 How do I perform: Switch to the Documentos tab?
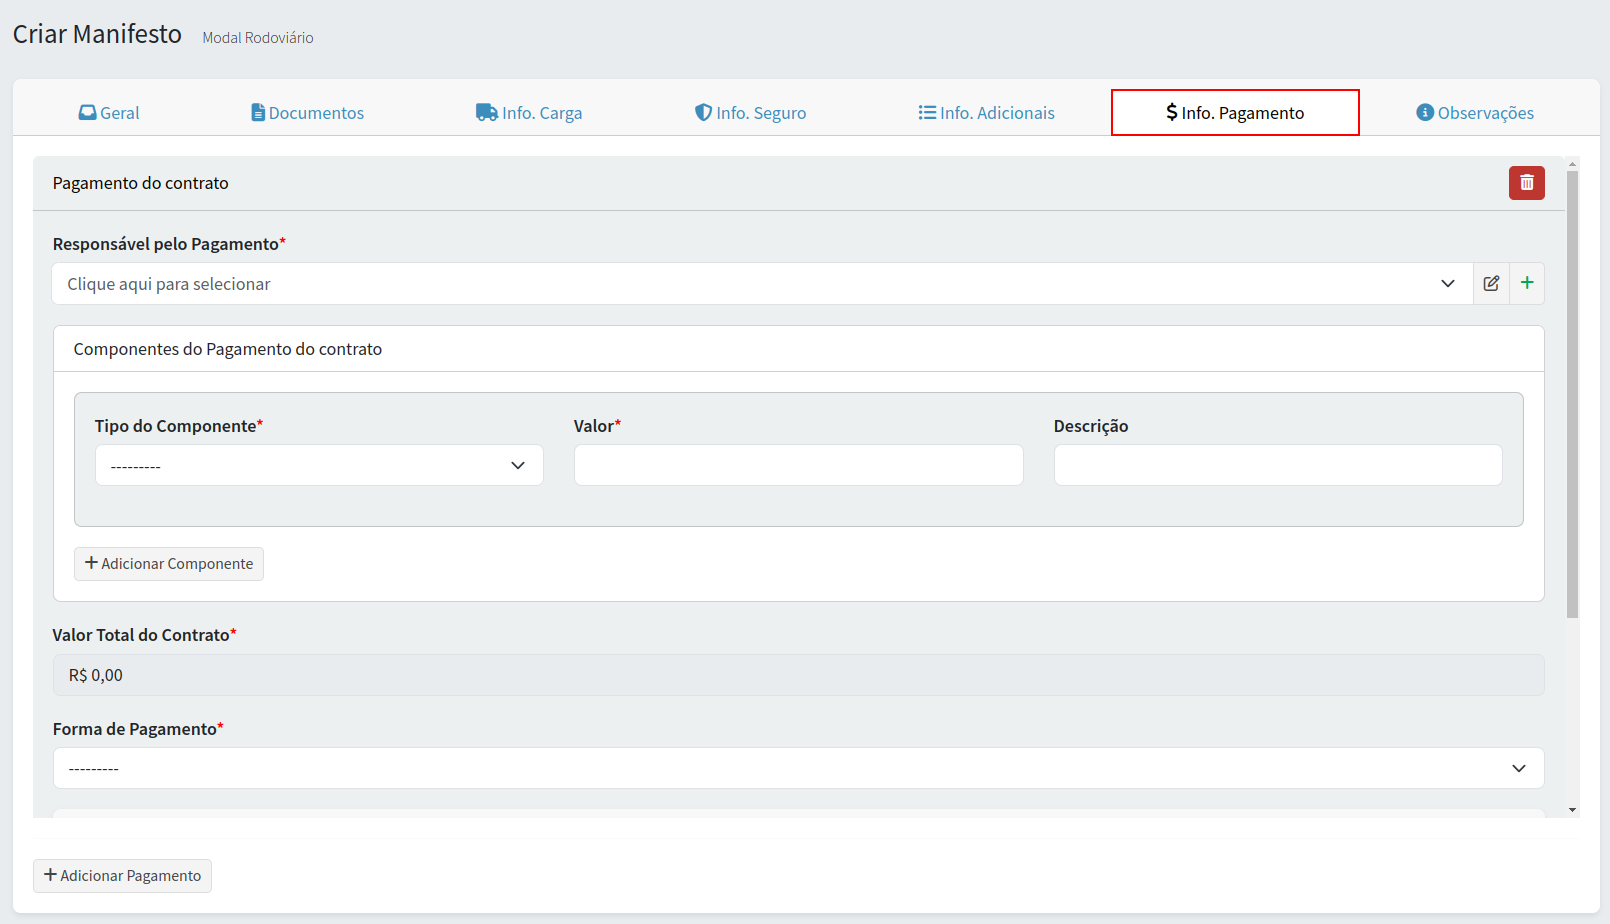click(x=307, y=113)
